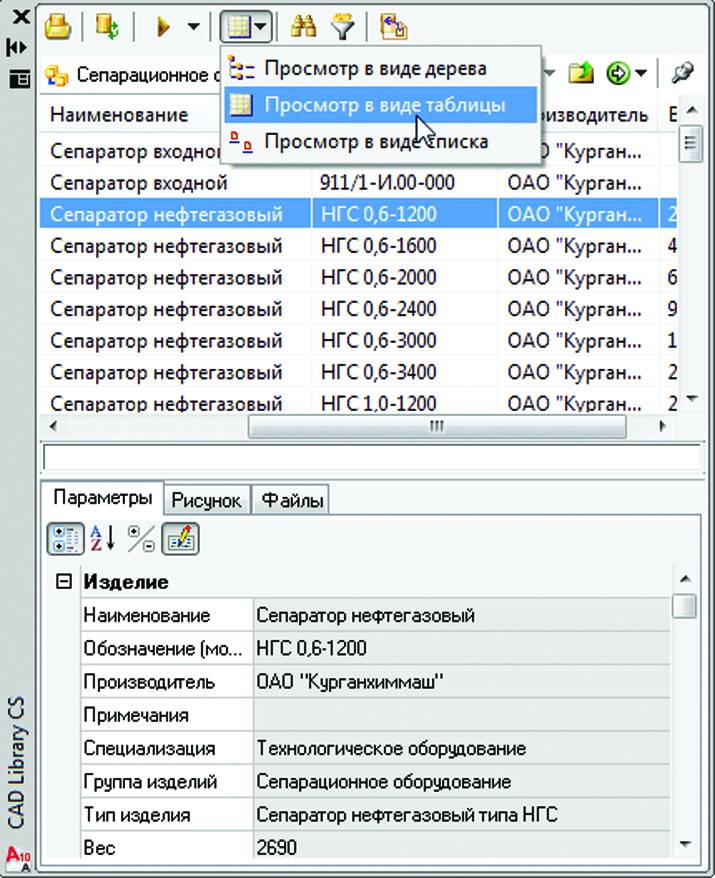Open the dropdown next to the play arrow
This screenshot has height=878, width=715.
pos(193,27)
